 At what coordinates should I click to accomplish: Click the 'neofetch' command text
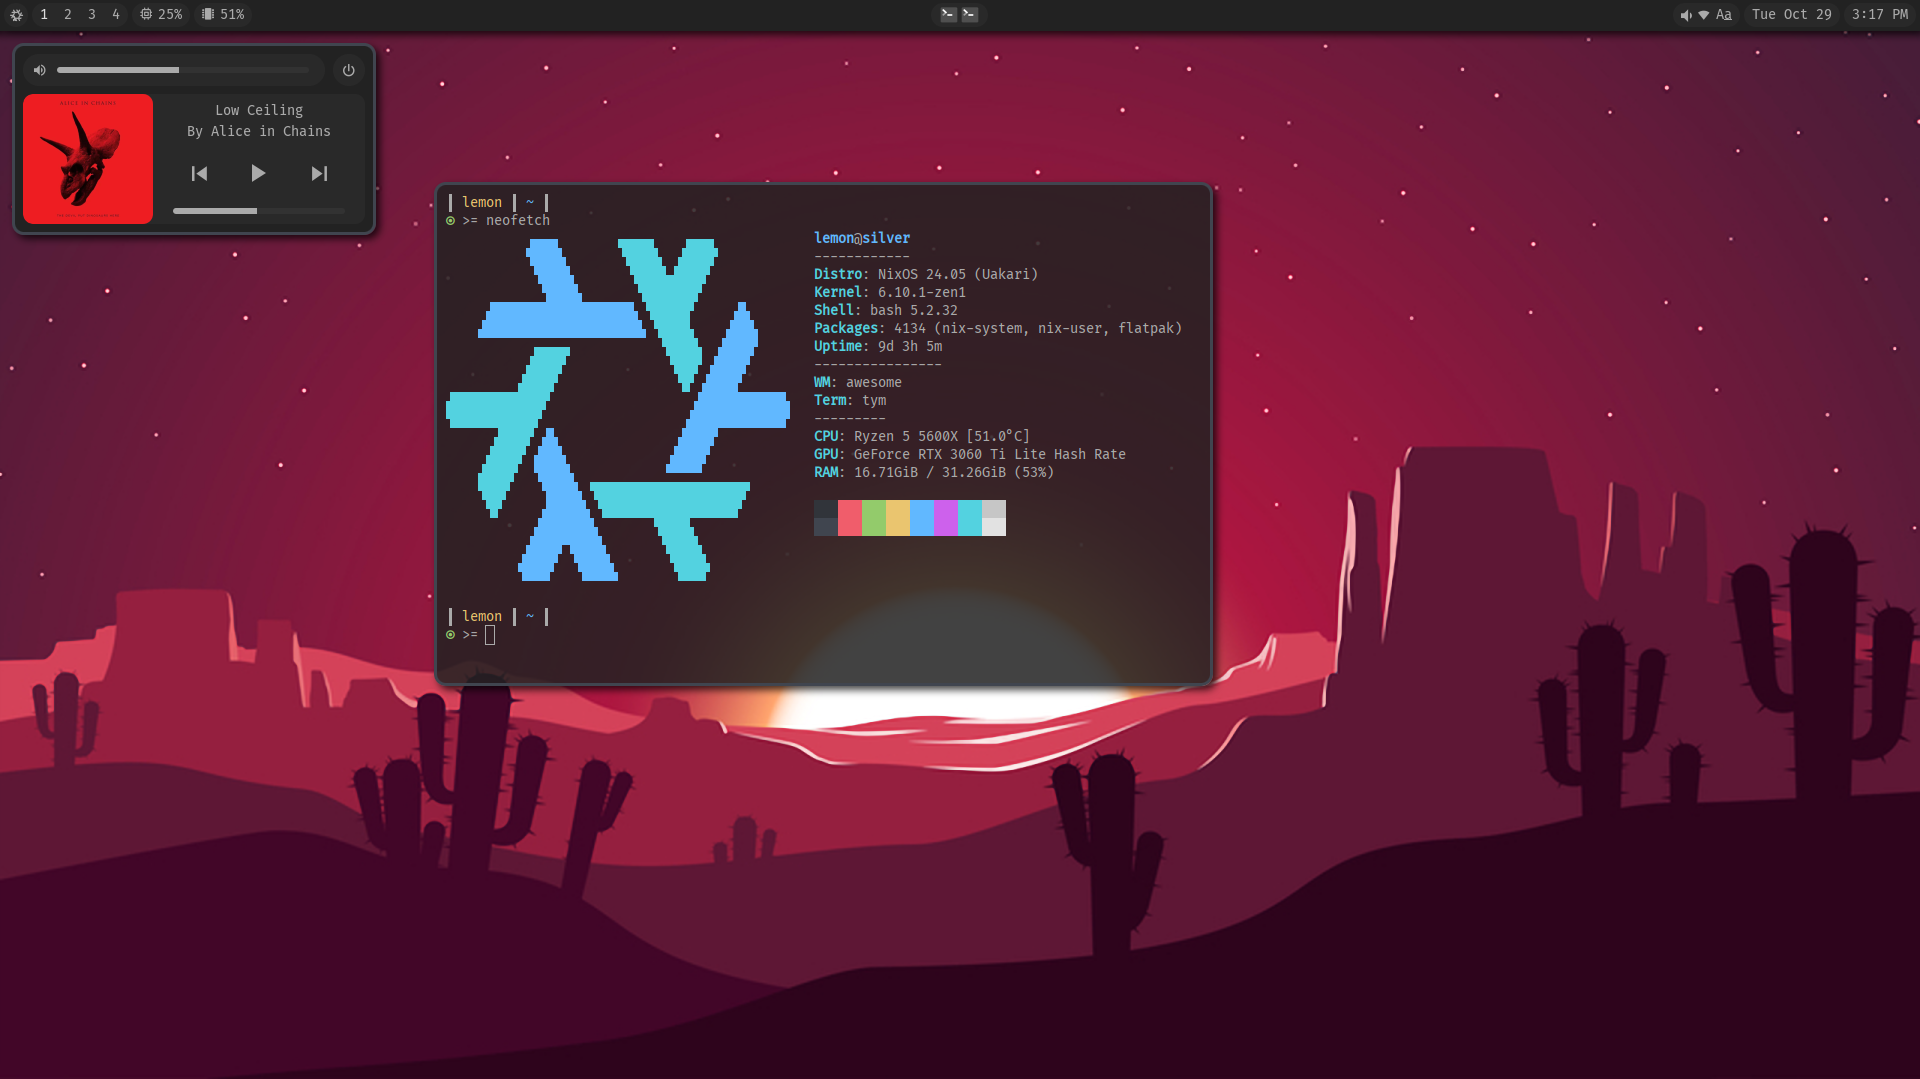(x=518, y=221)
